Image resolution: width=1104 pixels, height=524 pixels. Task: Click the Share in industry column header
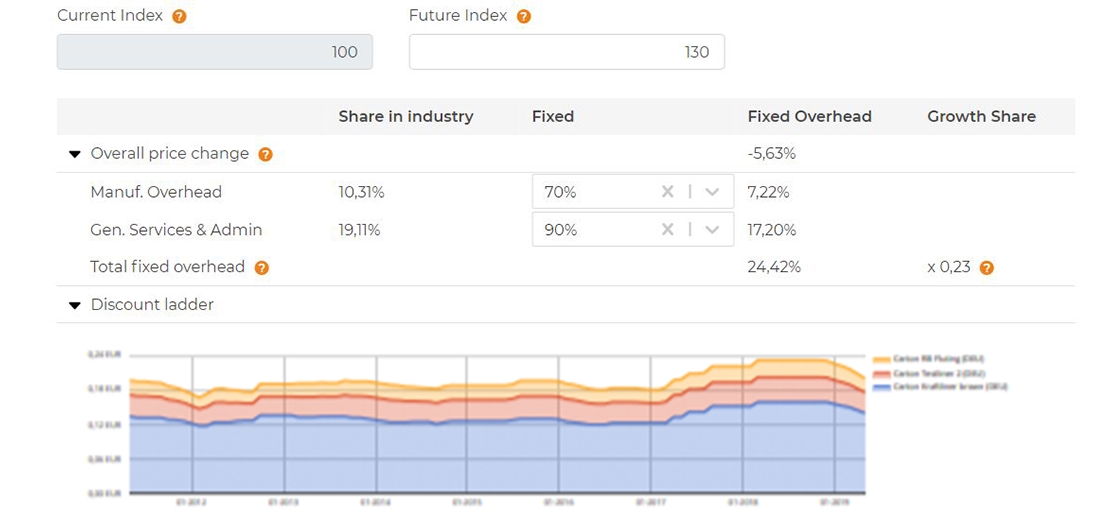[x=405, y=116]
